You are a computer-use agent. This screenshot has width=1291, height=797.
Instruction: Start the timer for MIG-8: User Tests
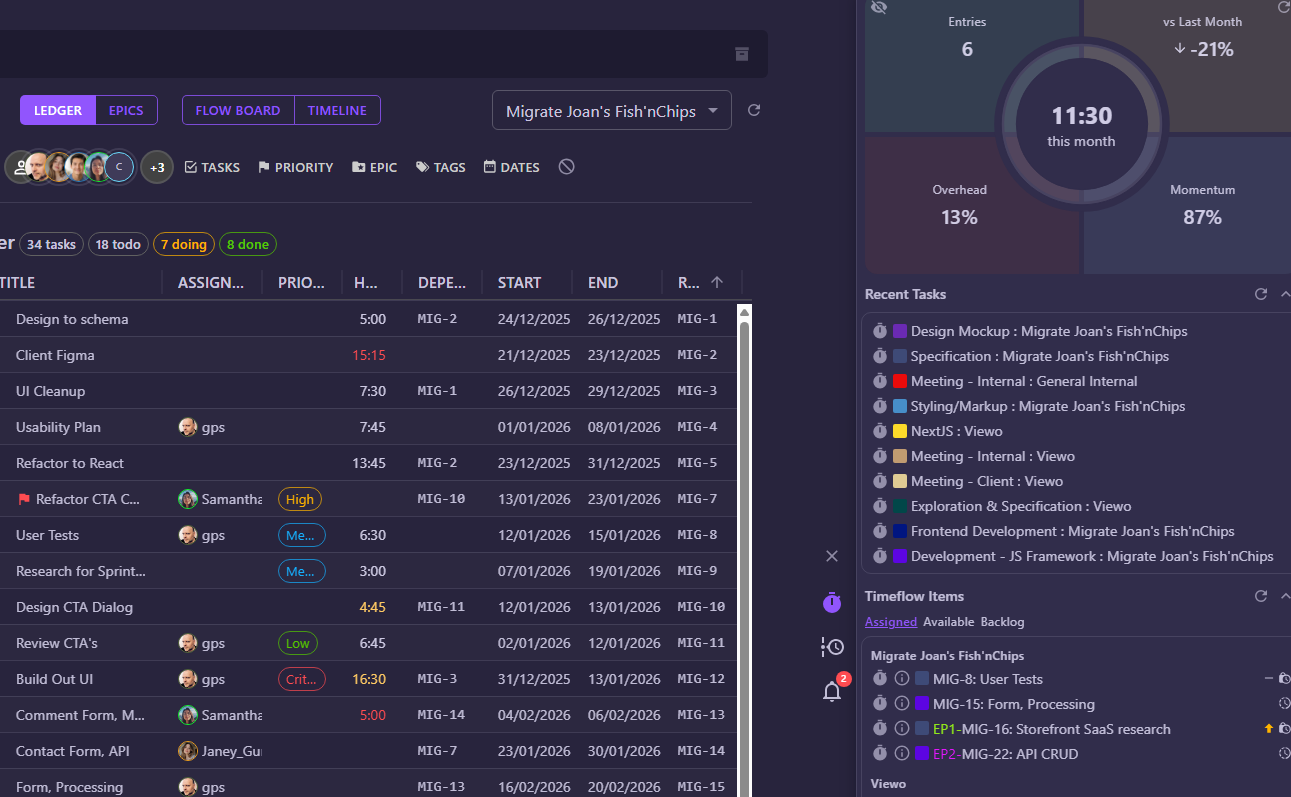point(880,679)
